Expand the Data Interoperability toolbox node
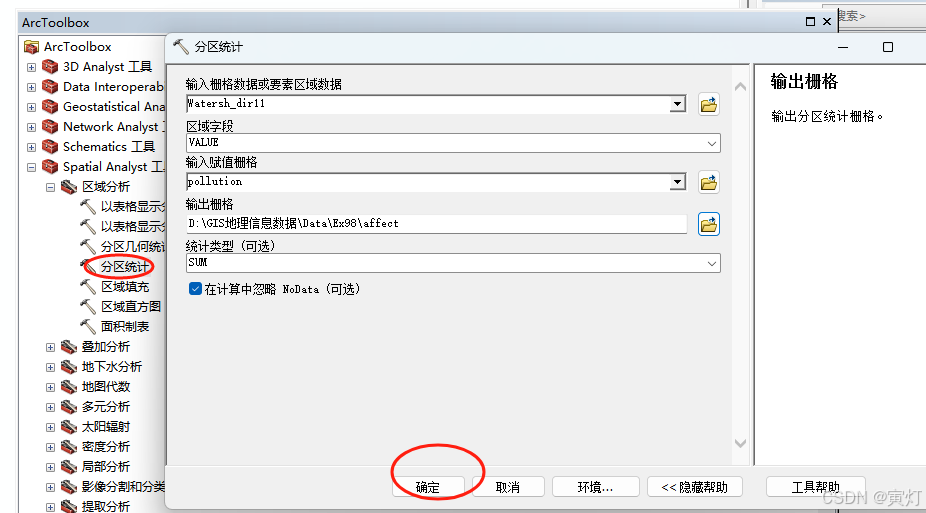The height and width of the screenshot is (513, 926). (31, 87)
